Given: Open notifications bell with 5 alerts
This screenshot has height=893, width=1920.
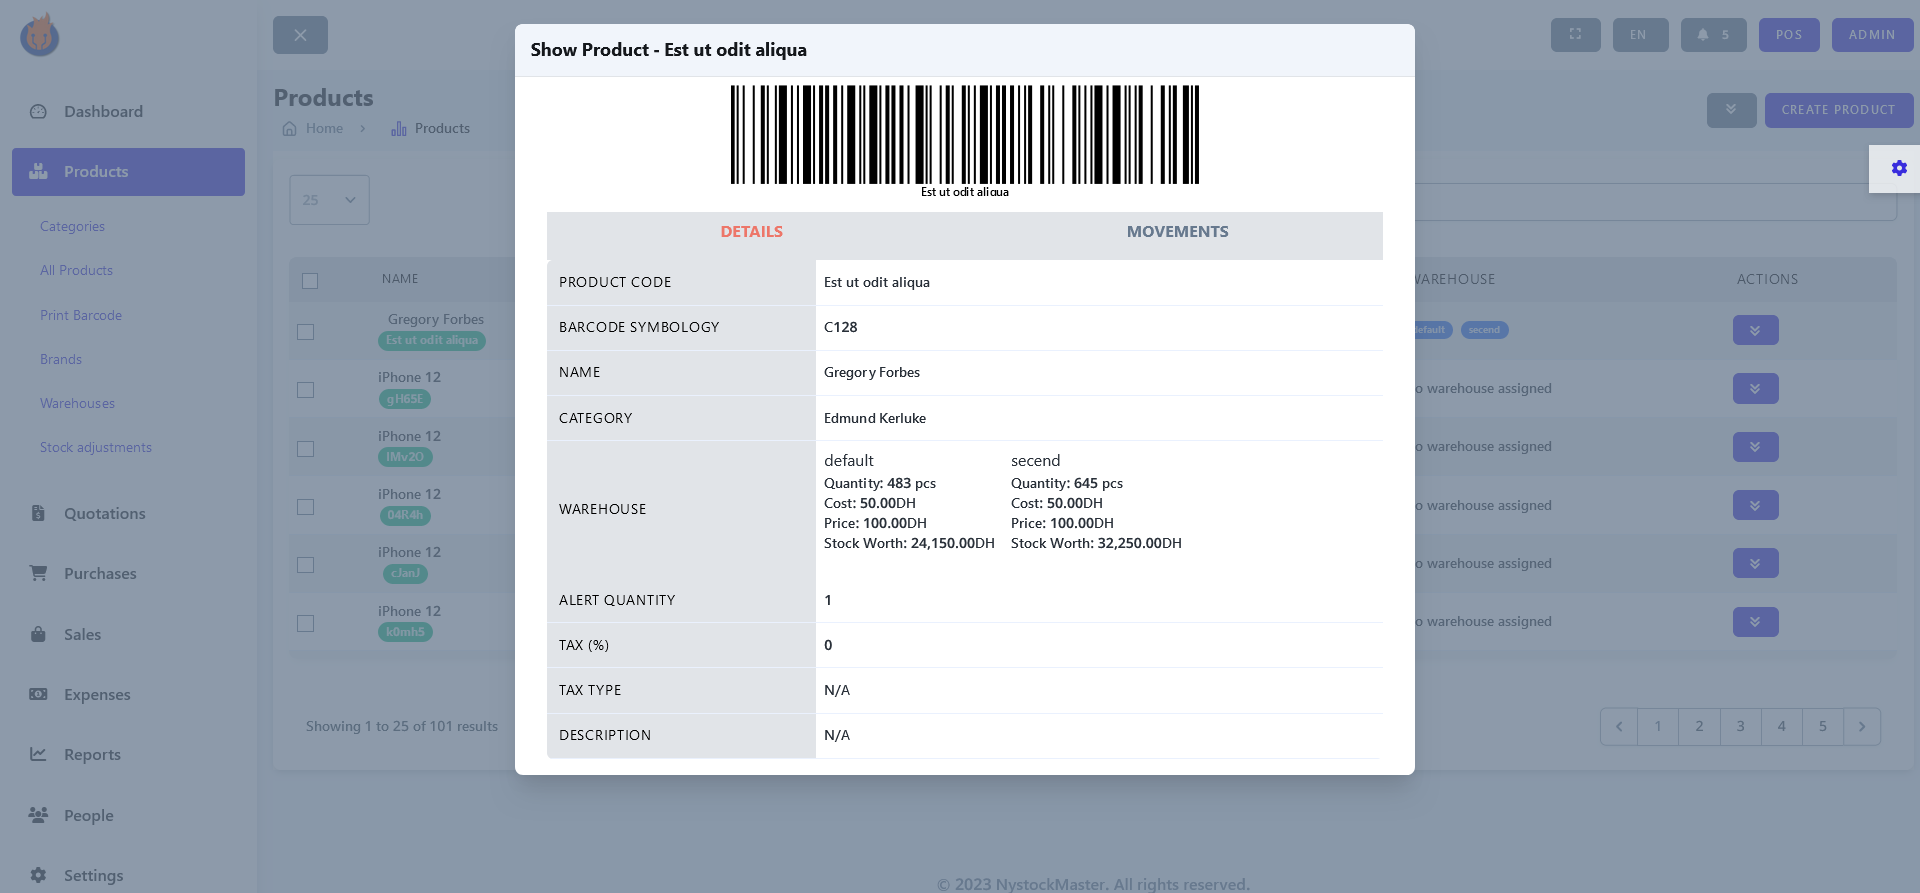Looking at the screenshot, I should 1713,34.
